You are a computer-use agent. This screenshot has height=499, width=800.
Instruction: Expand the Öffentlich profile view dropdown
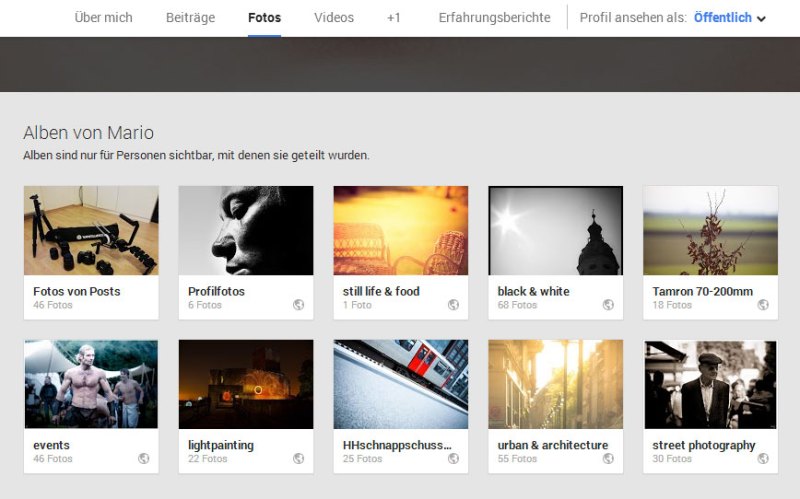click(729, 18)
